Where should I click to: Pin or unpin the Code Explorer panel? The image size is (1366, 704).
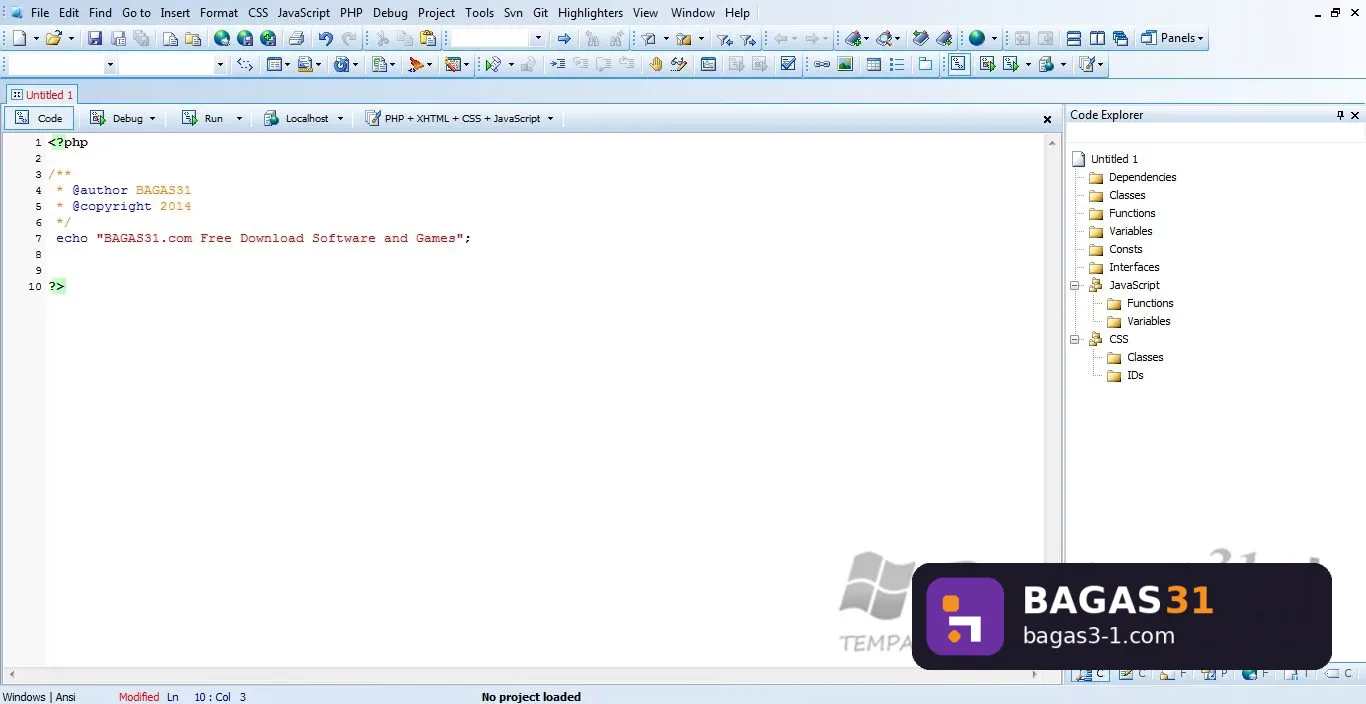coord(1341,115)
